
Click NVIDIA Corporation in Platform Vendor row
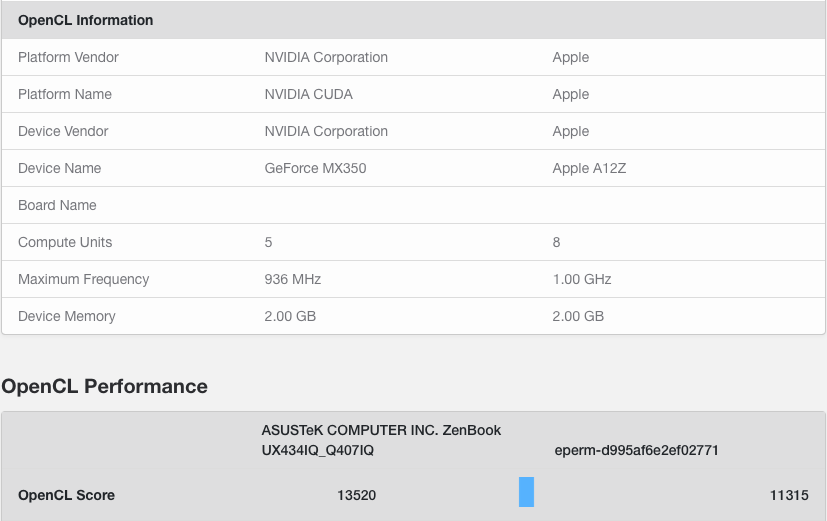(326, 57)
